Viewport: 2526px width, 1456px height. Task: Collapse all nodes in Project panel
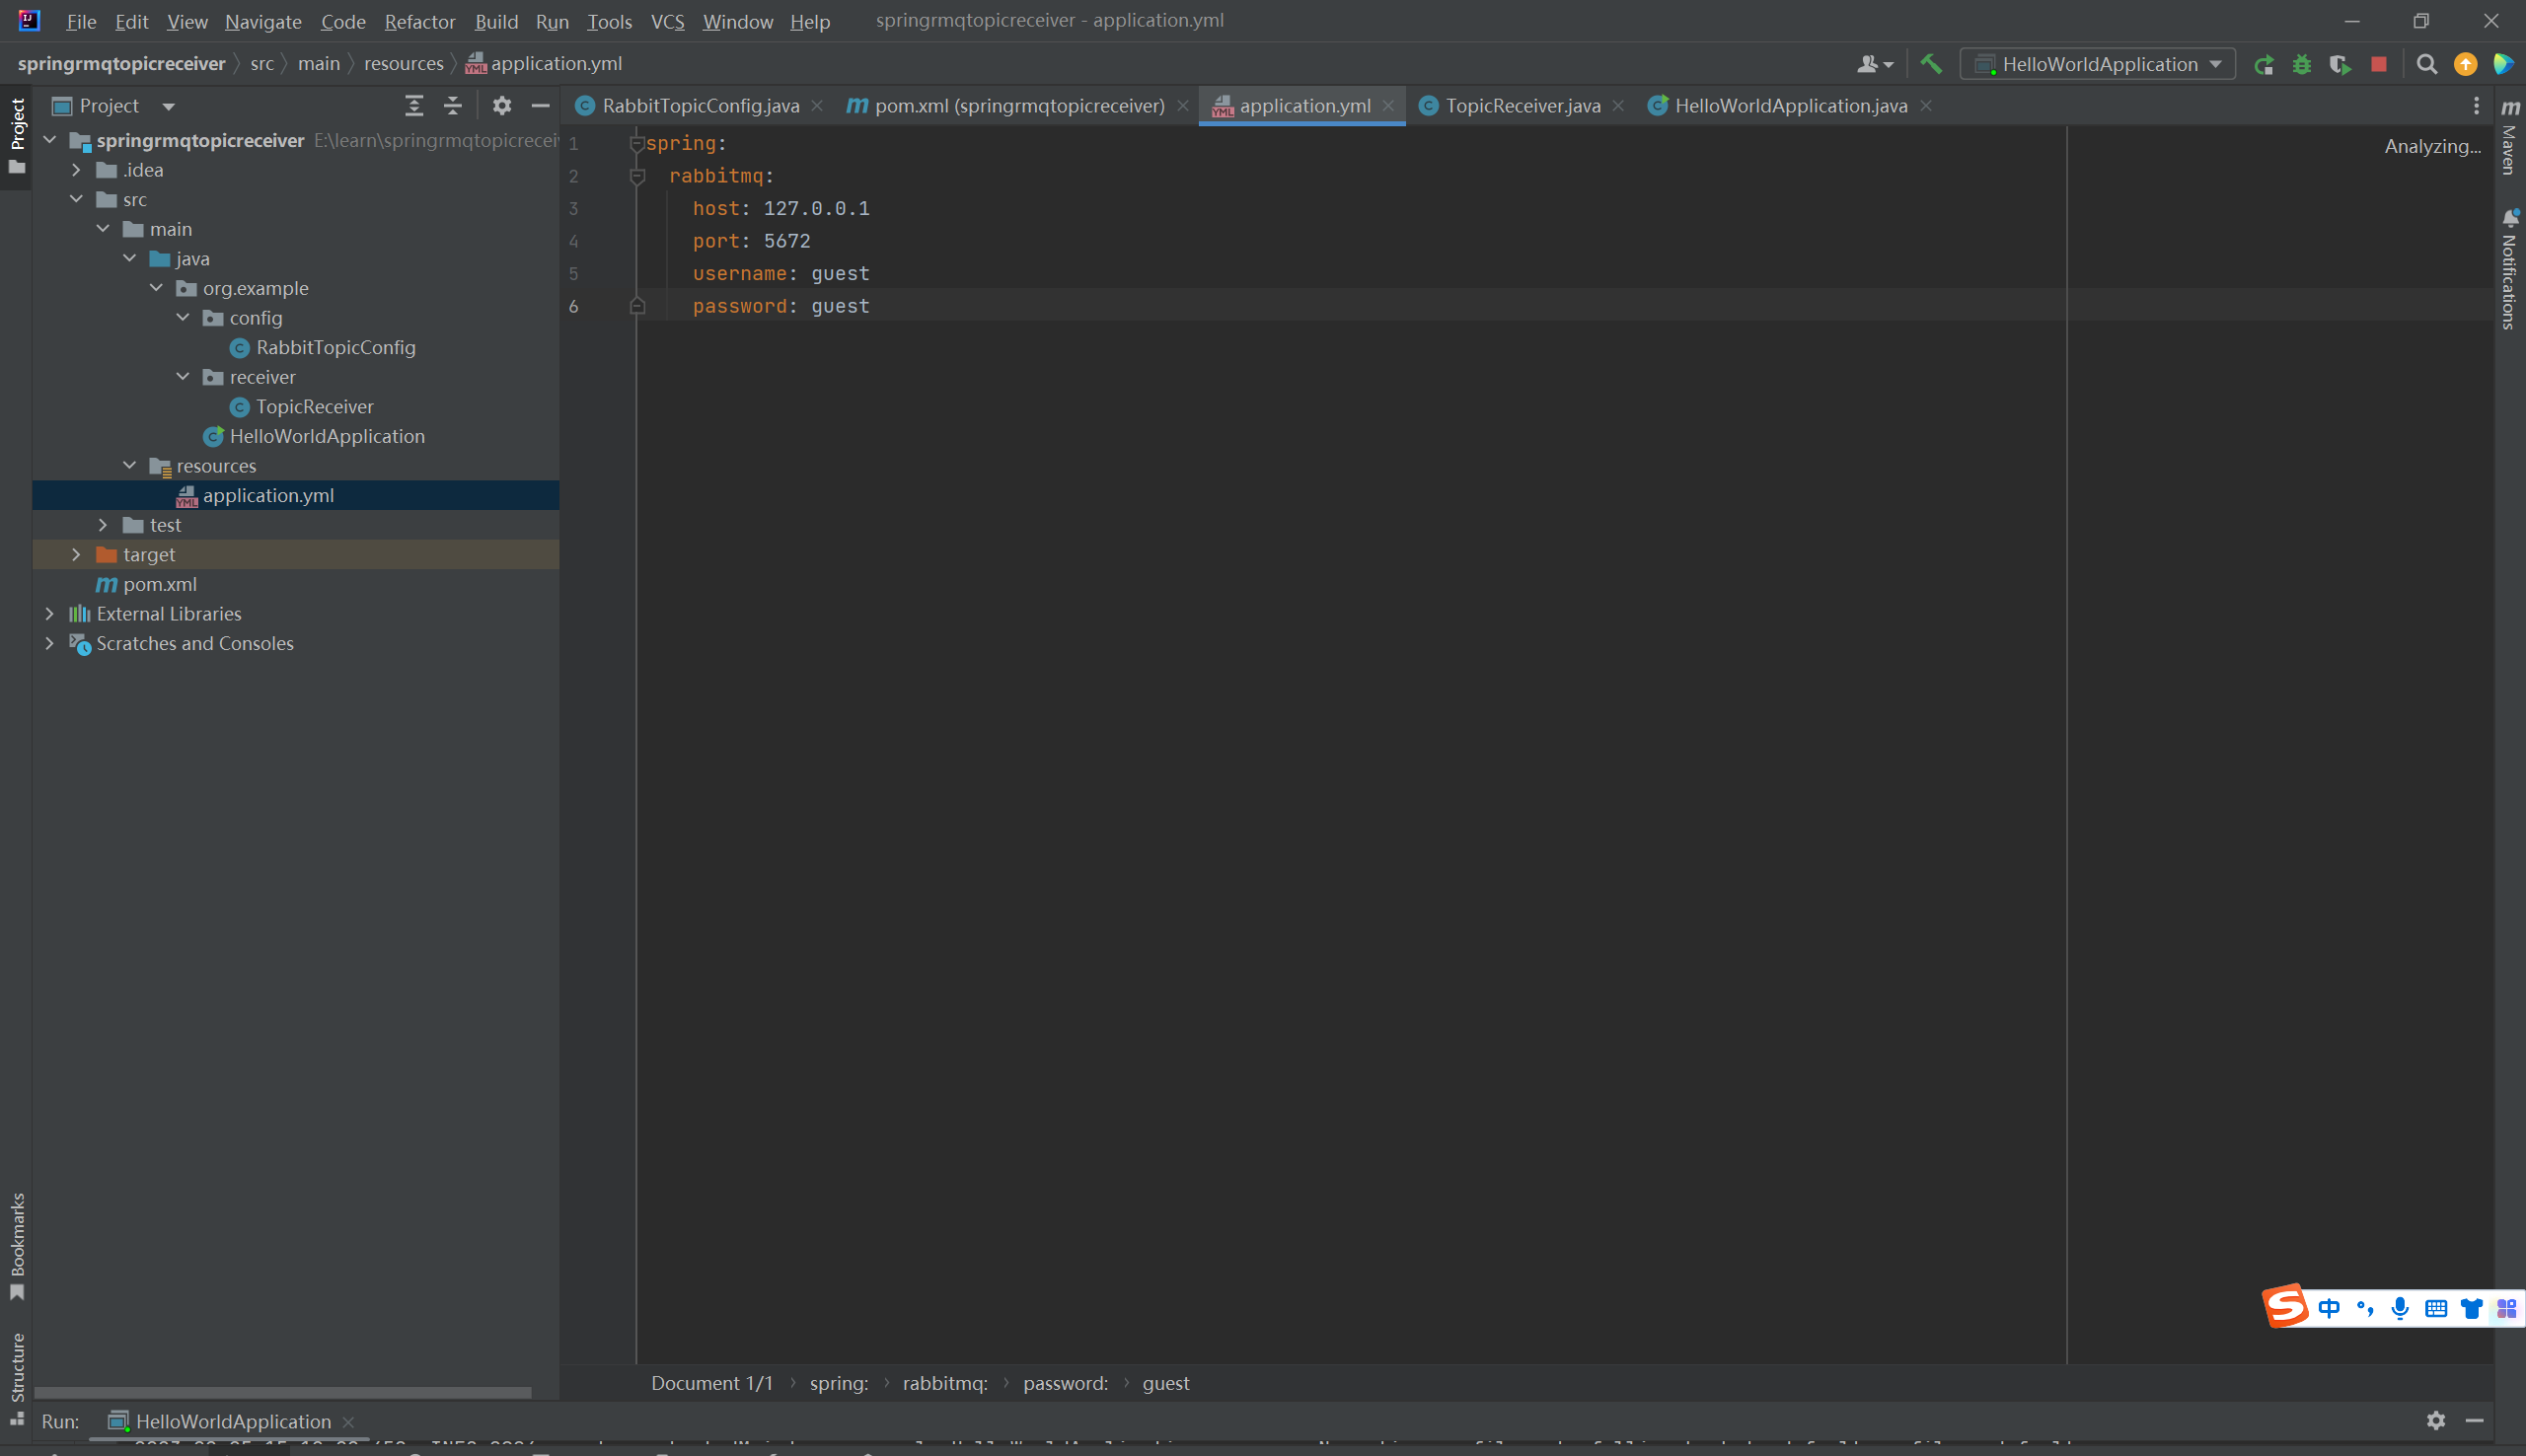(x=452, y=106)
